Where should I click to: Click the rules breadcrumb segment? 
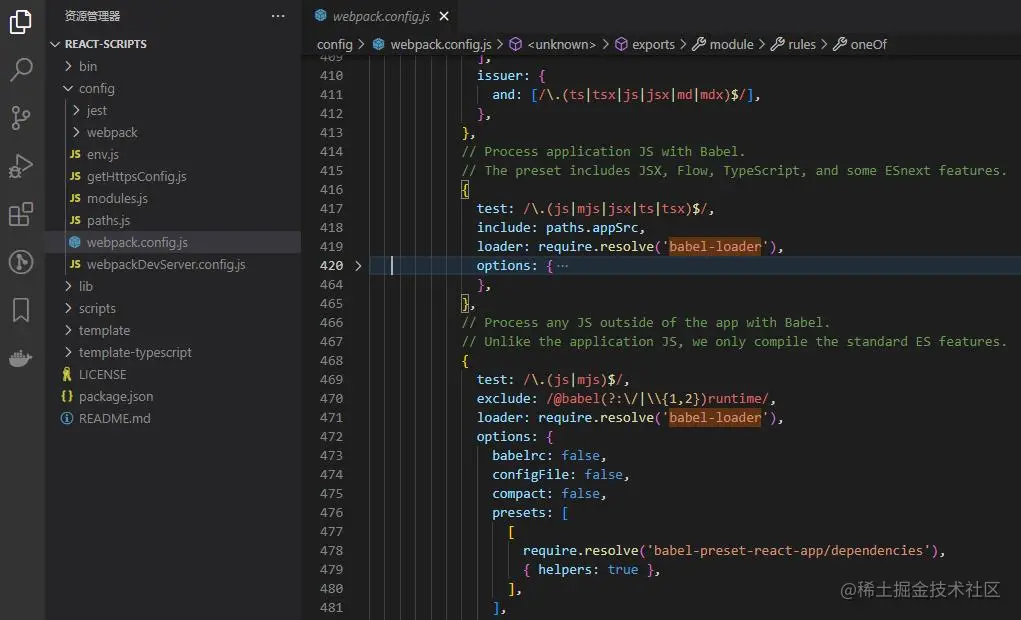pyautogui.click(x=802, y=44)
